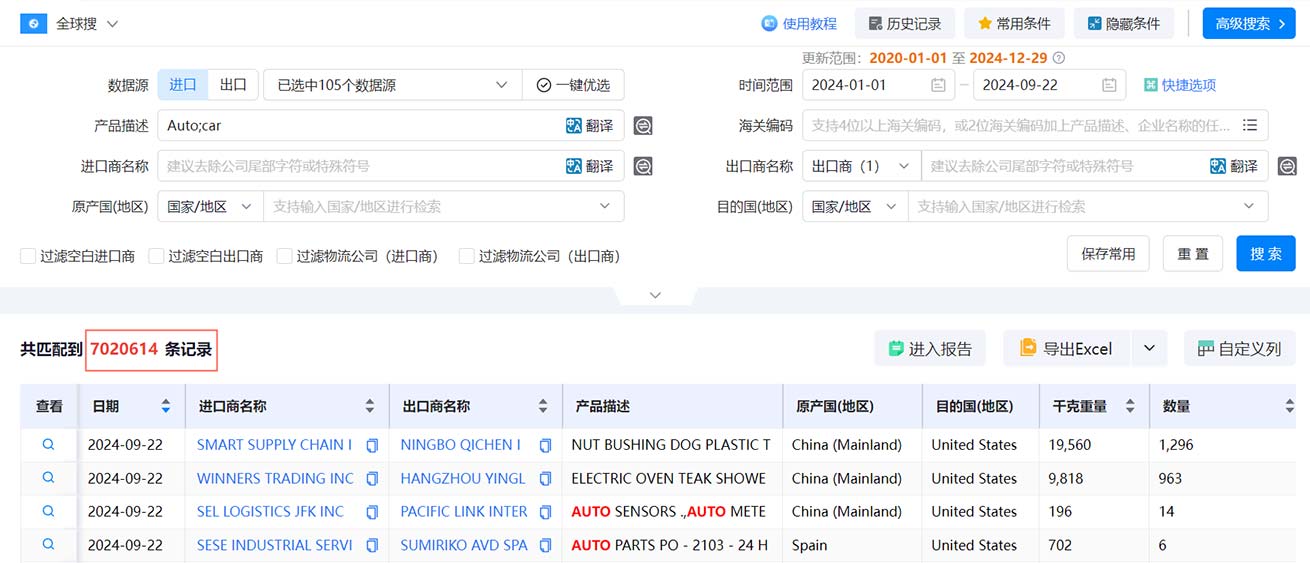Select the 进口 import tab

[183, 85]
